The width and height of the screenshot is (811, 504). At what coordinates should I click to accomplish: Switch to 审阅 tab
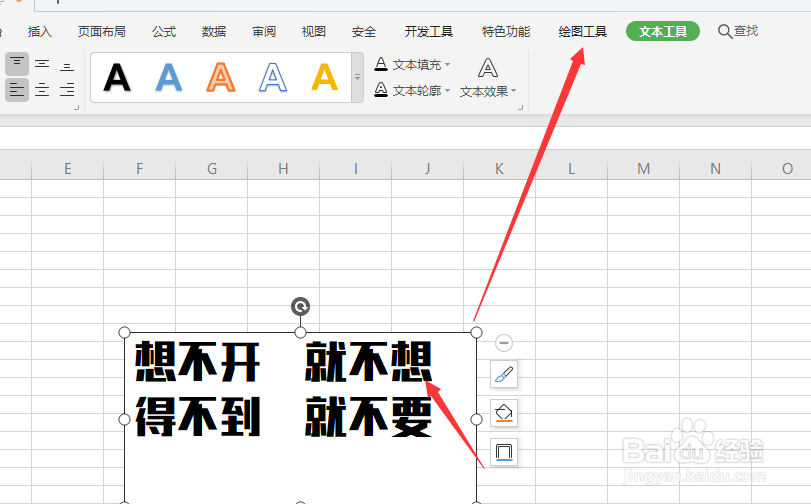point(264,32)
